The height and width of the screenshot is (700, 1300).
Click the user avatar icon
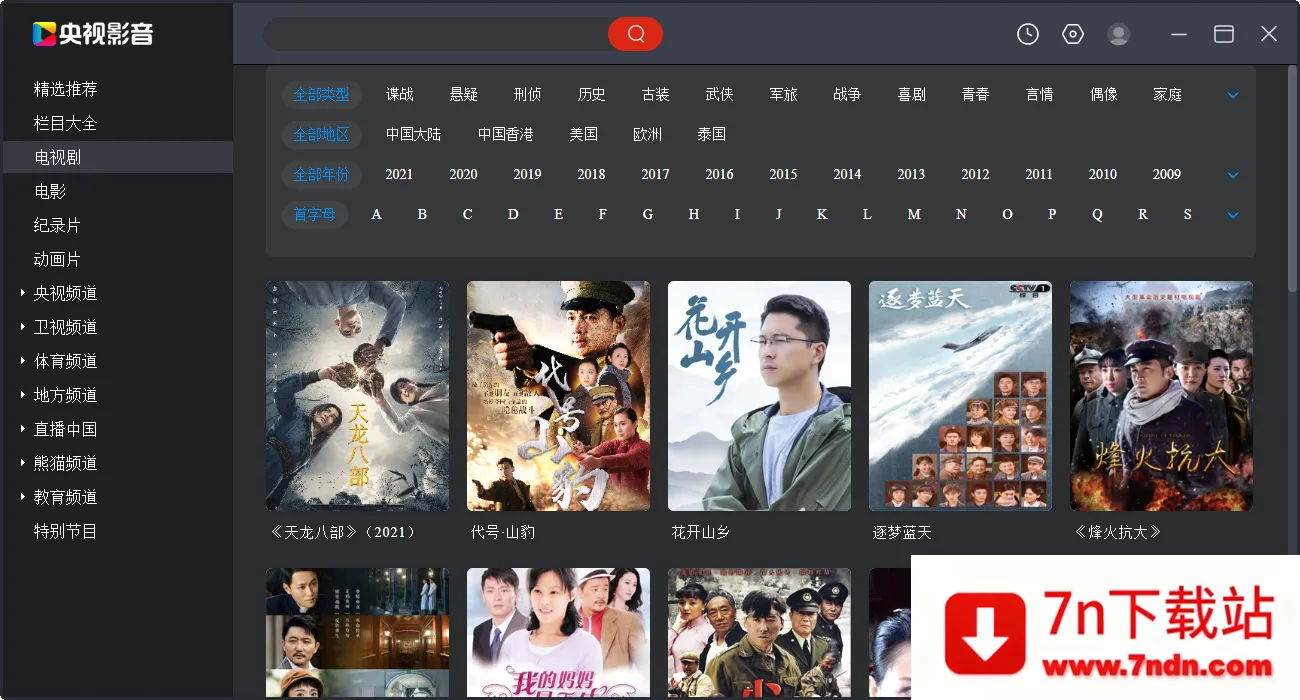click(1118, 34)
